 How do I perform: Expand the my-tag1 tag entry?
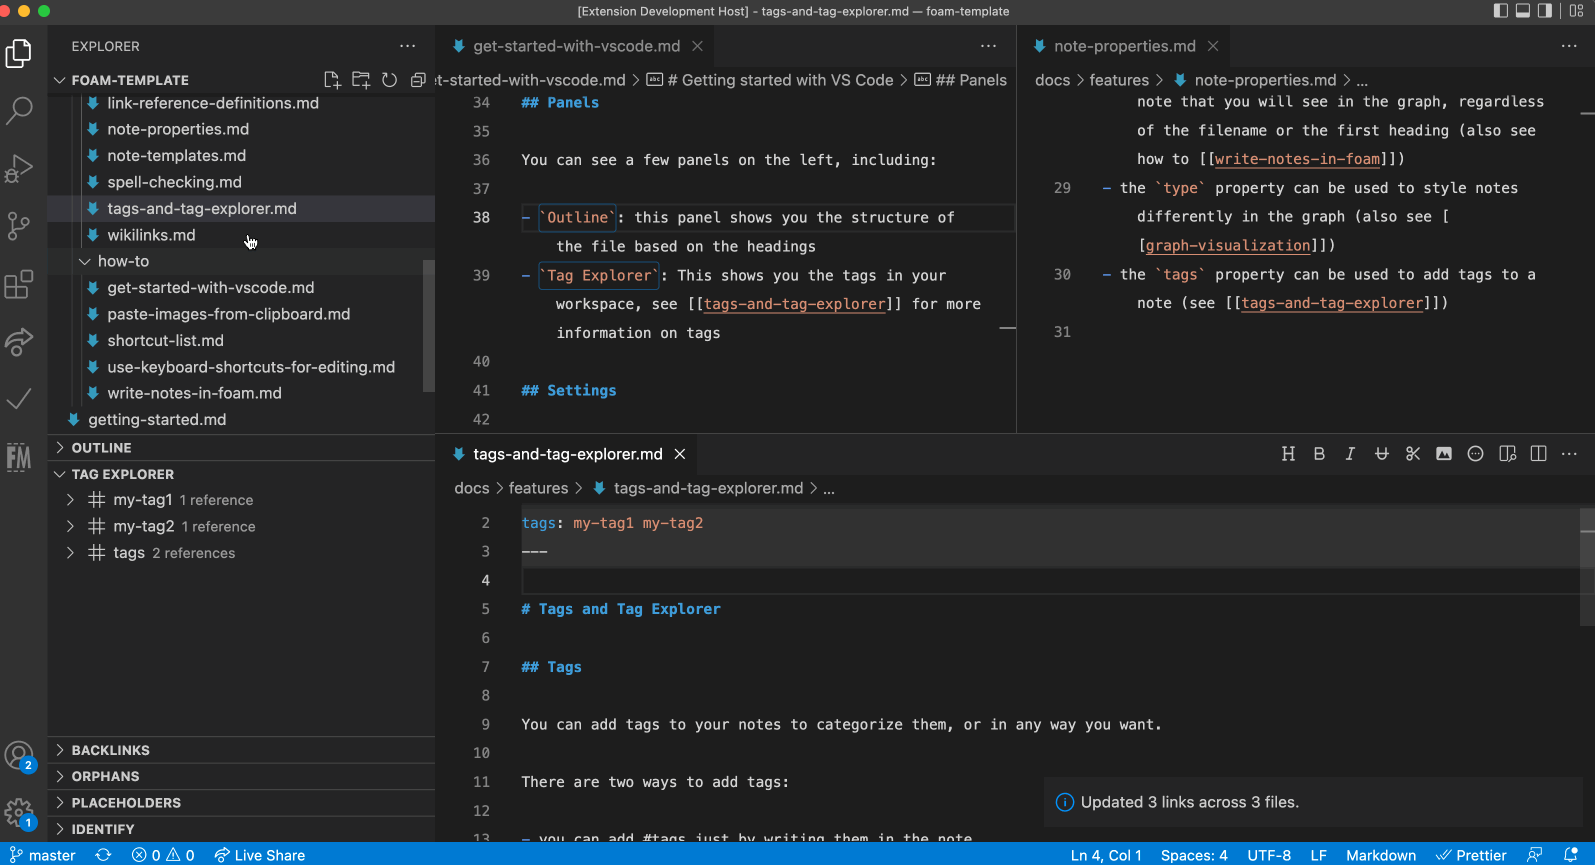coord(70,500)
